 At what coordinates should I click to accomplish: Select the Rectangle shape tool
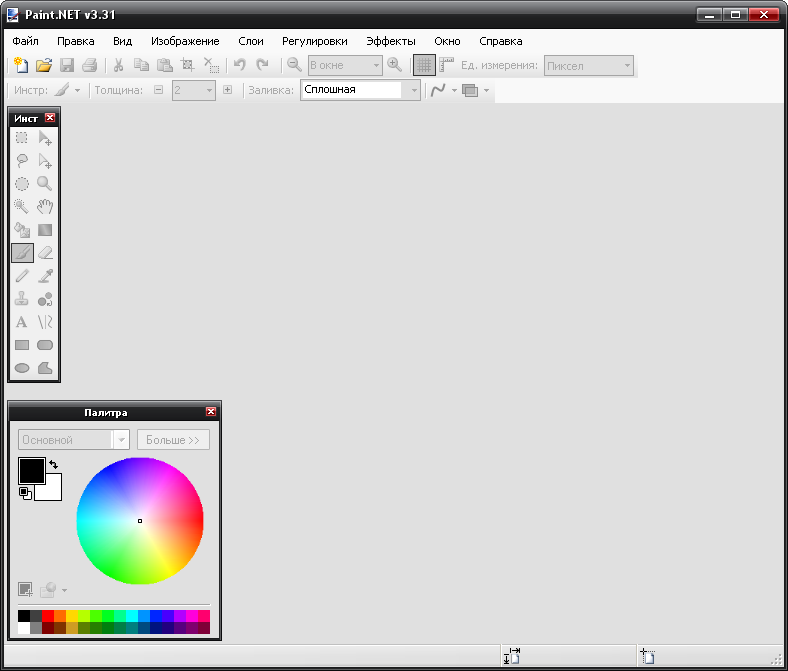pos(22,345)
